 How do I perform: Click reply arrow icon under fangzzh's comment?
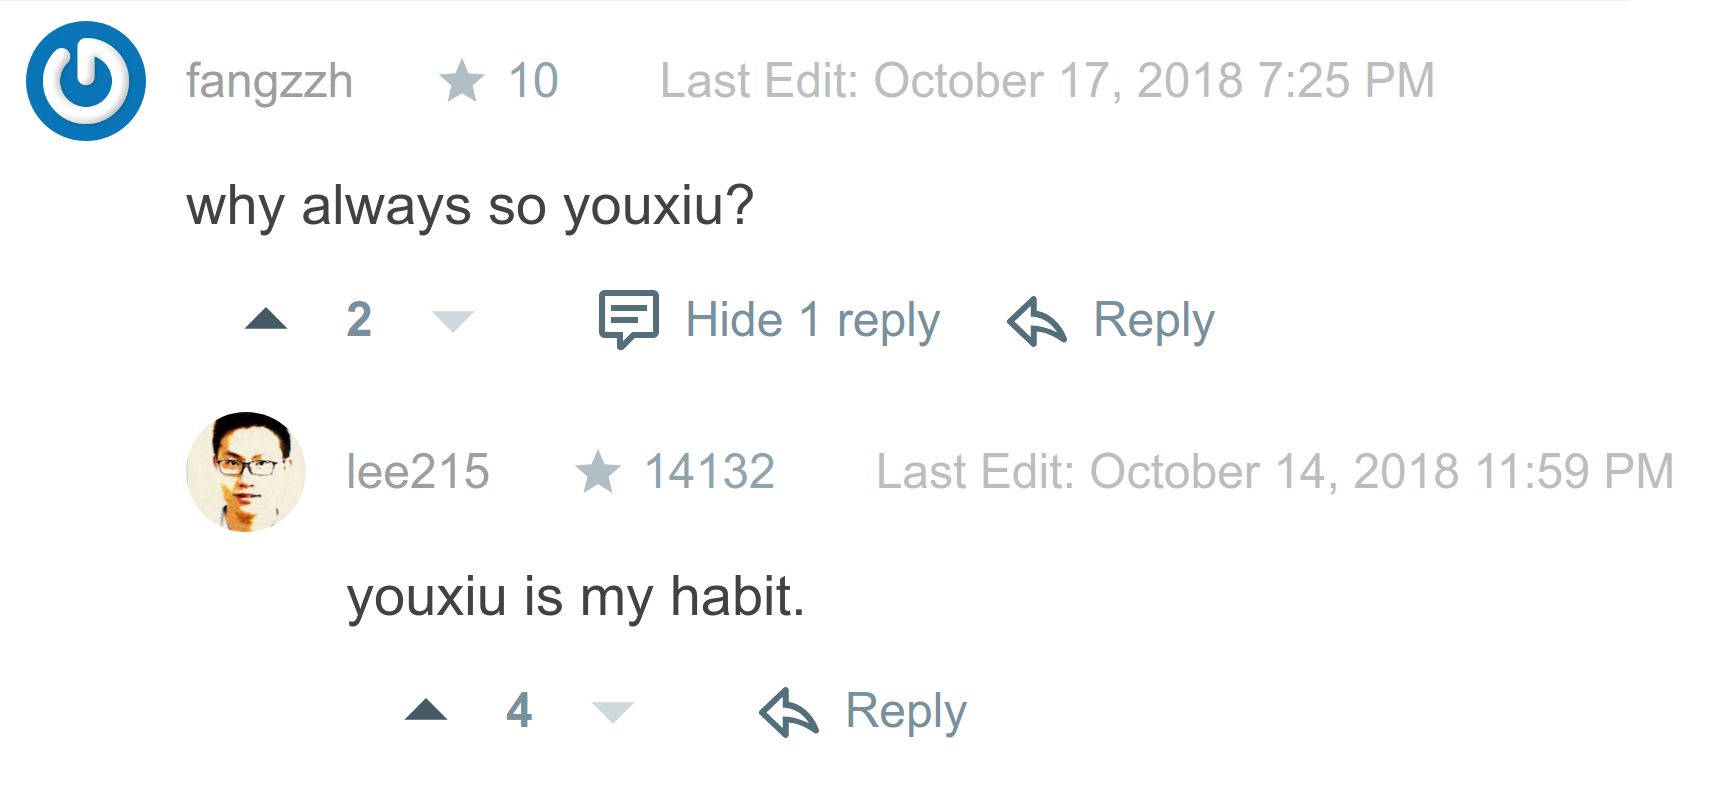pos(1037,321)
